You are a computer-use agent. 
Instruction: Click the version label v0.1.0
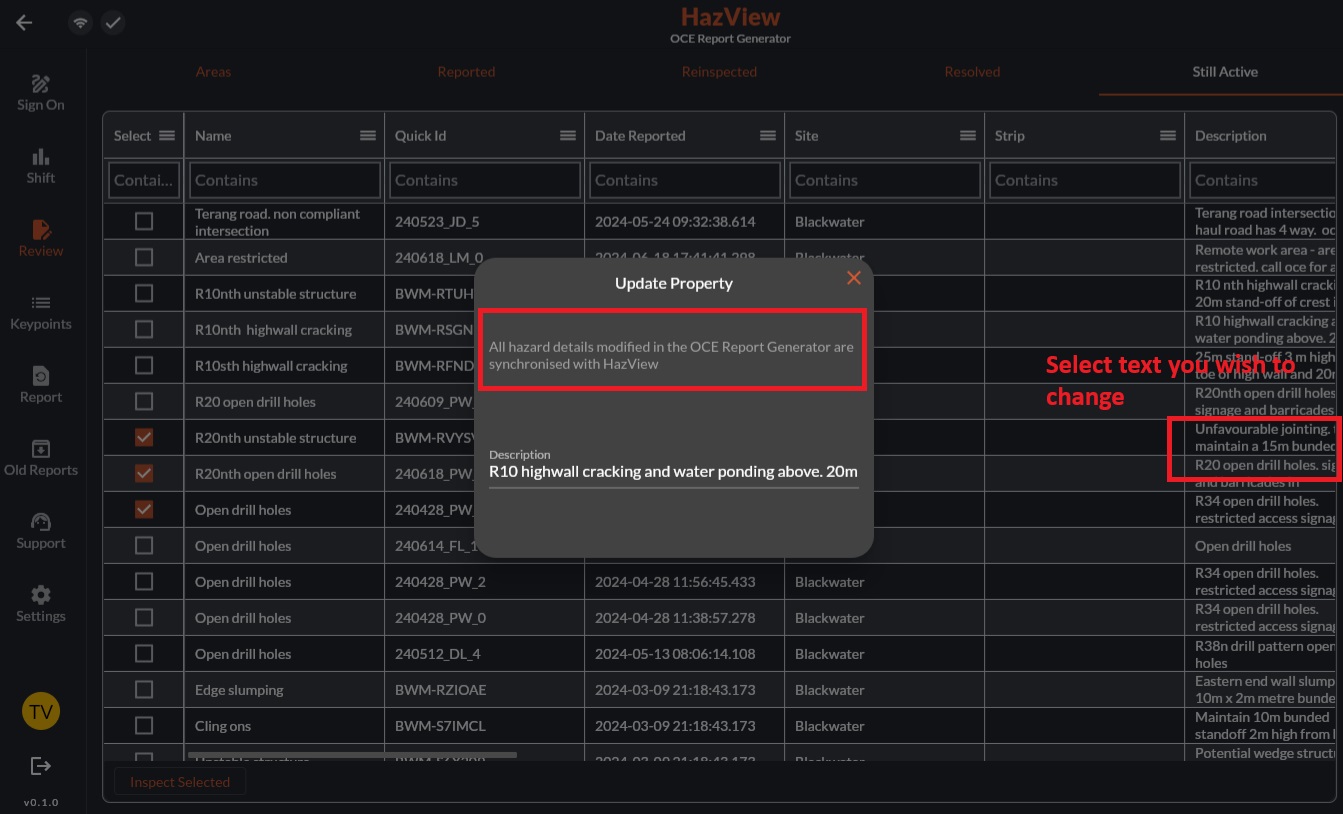pos(41,803)
